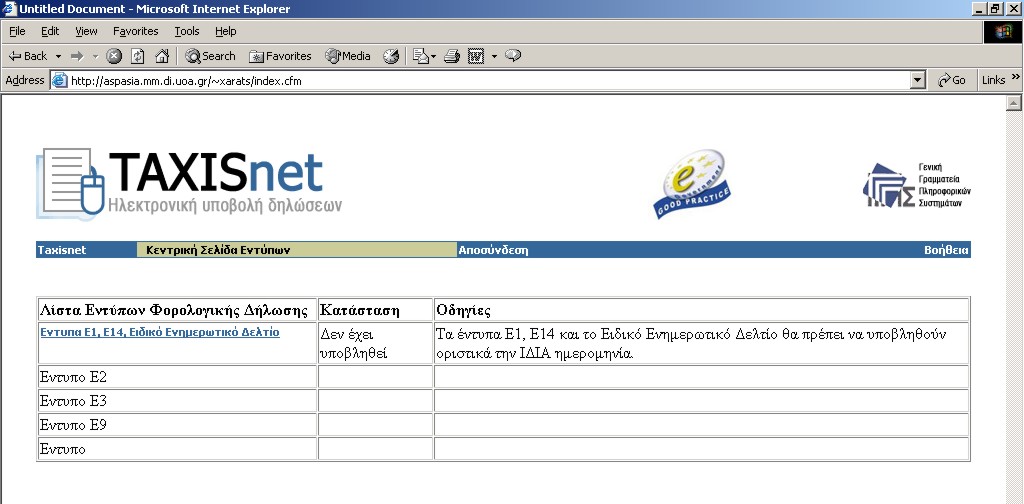Image resolution: width=1024 pixels, height=504 pixels.
Task: Click the Back navigation button
Action: 28,56
